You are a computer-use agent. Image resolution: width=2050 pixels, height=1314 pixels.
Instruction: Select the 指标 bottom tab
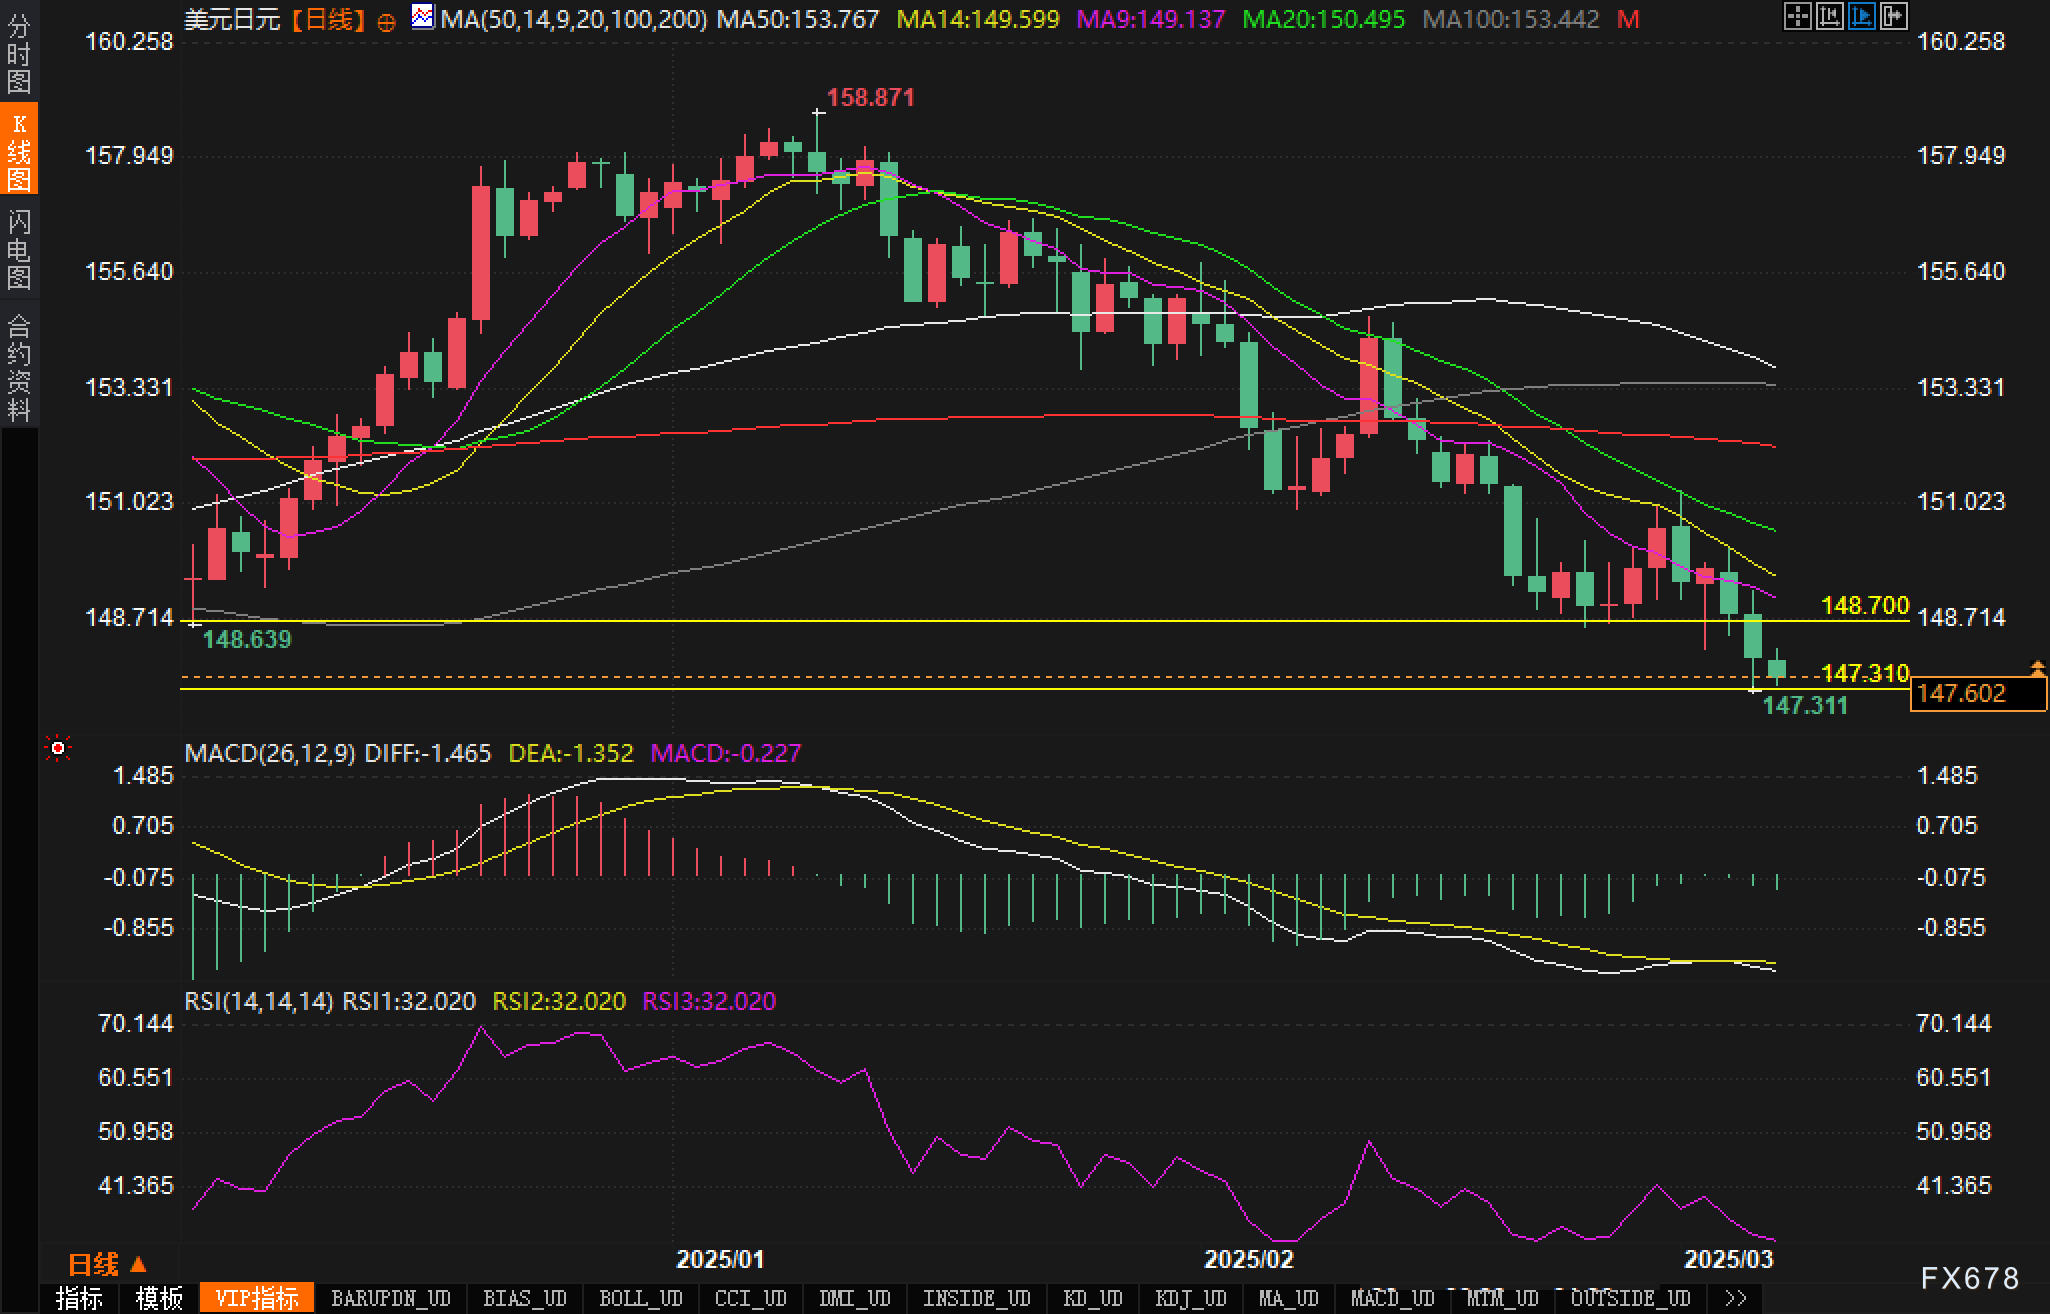[x=79, y=1298]
